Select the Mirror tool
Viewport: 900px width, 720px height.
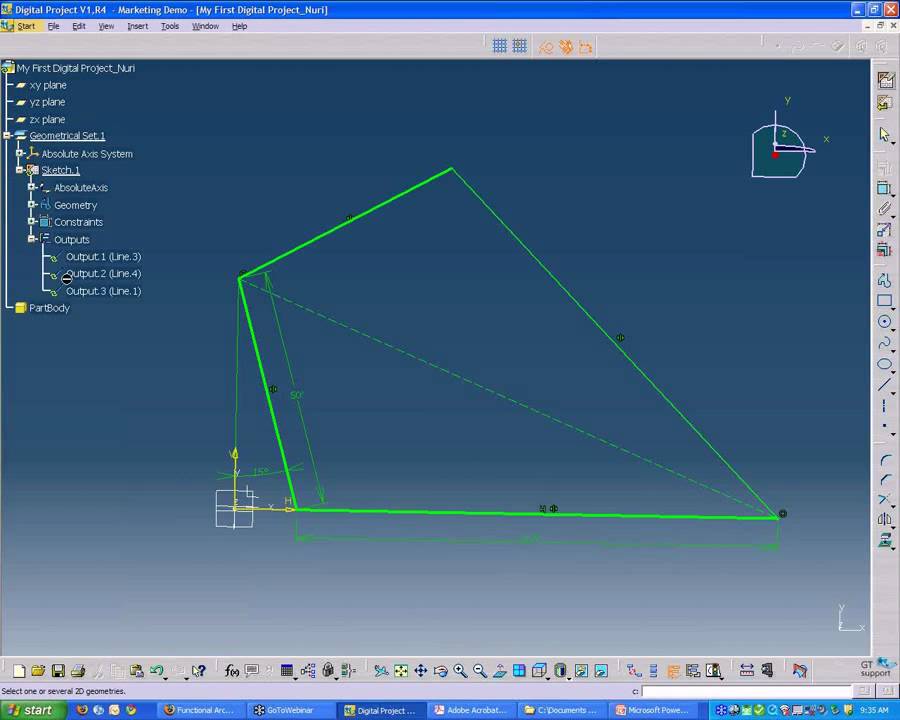[885, 519]
